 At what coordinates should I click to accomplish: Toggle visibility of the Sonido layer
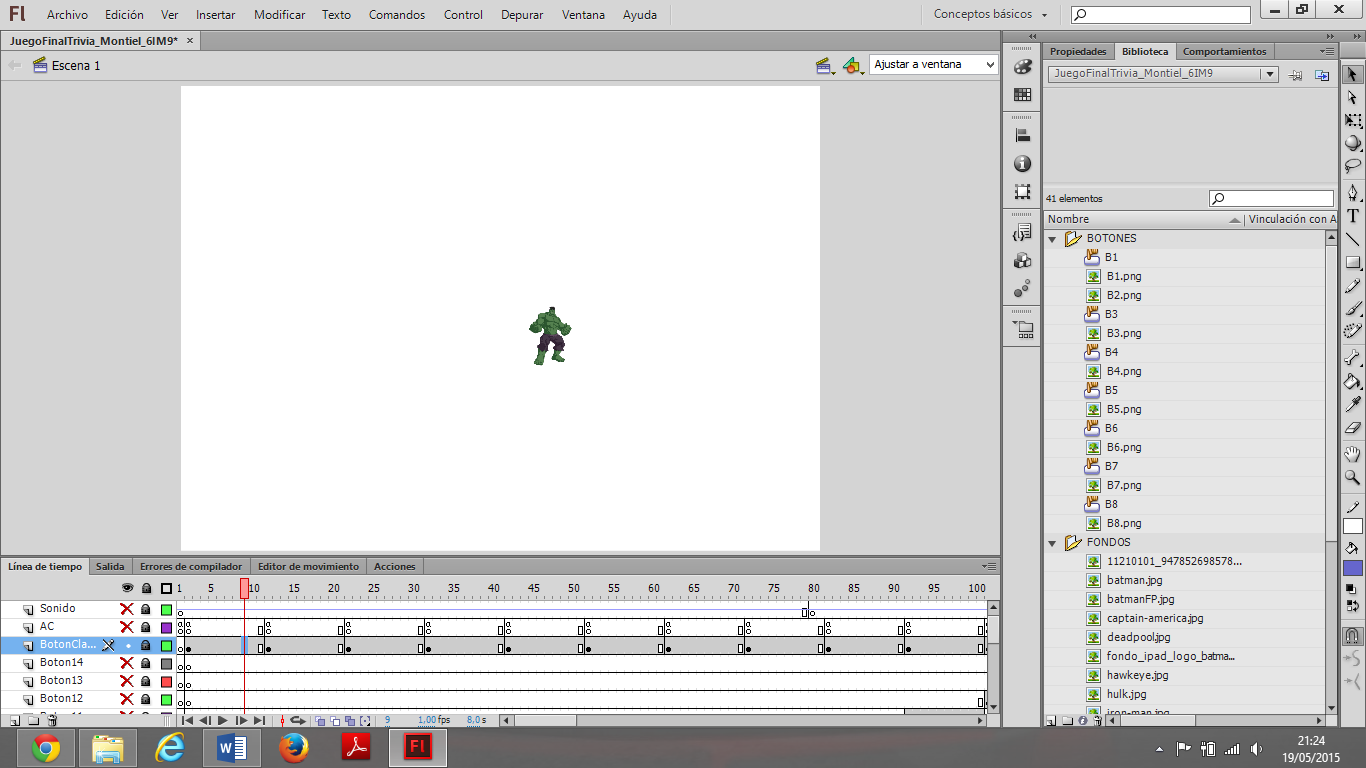pyautogui.click(x=127, y=609)
